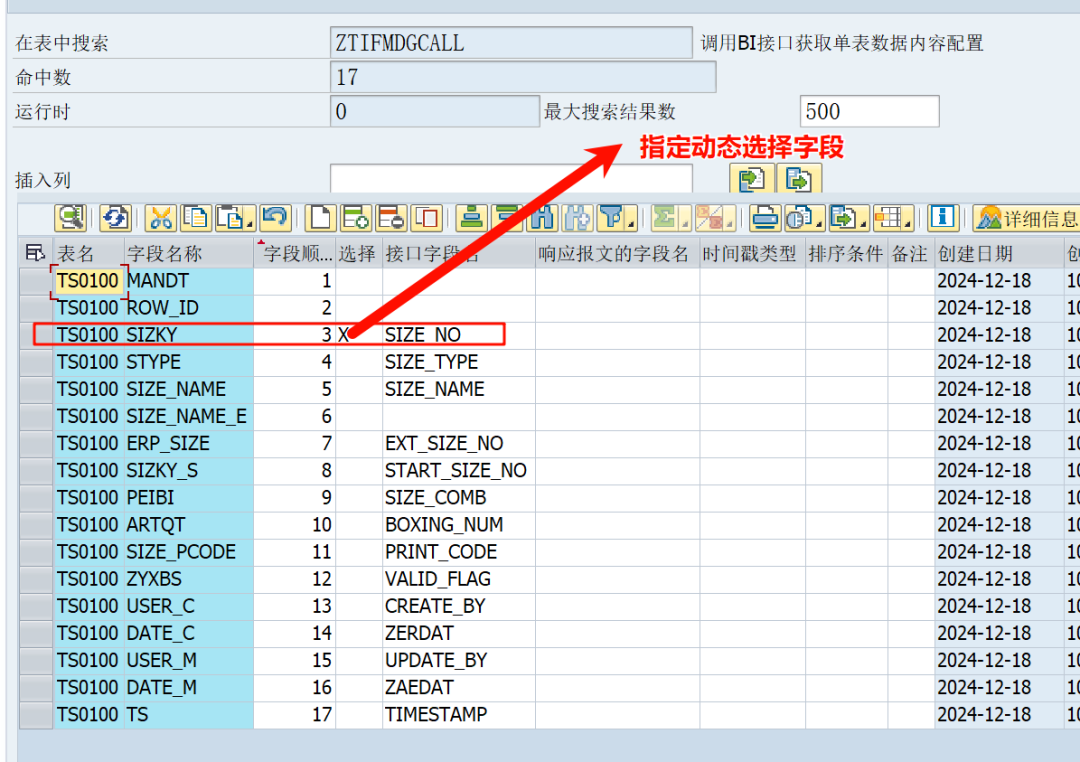
Task: Open the Export dropdown
Action: pyautogui.click(x=848, y=218)
